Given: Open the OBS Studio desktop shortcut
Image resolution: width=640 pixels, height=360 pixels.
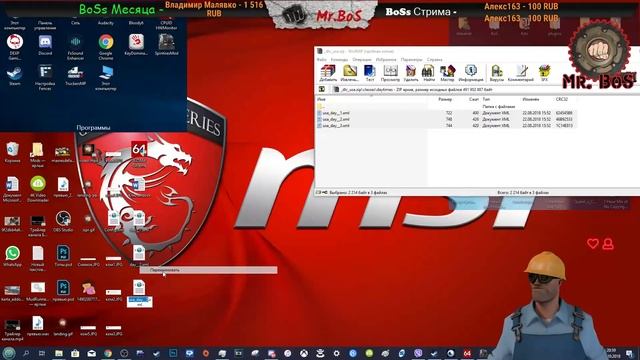Looking at the screenshot, I should pyautogui.click(x=63, y=222).
